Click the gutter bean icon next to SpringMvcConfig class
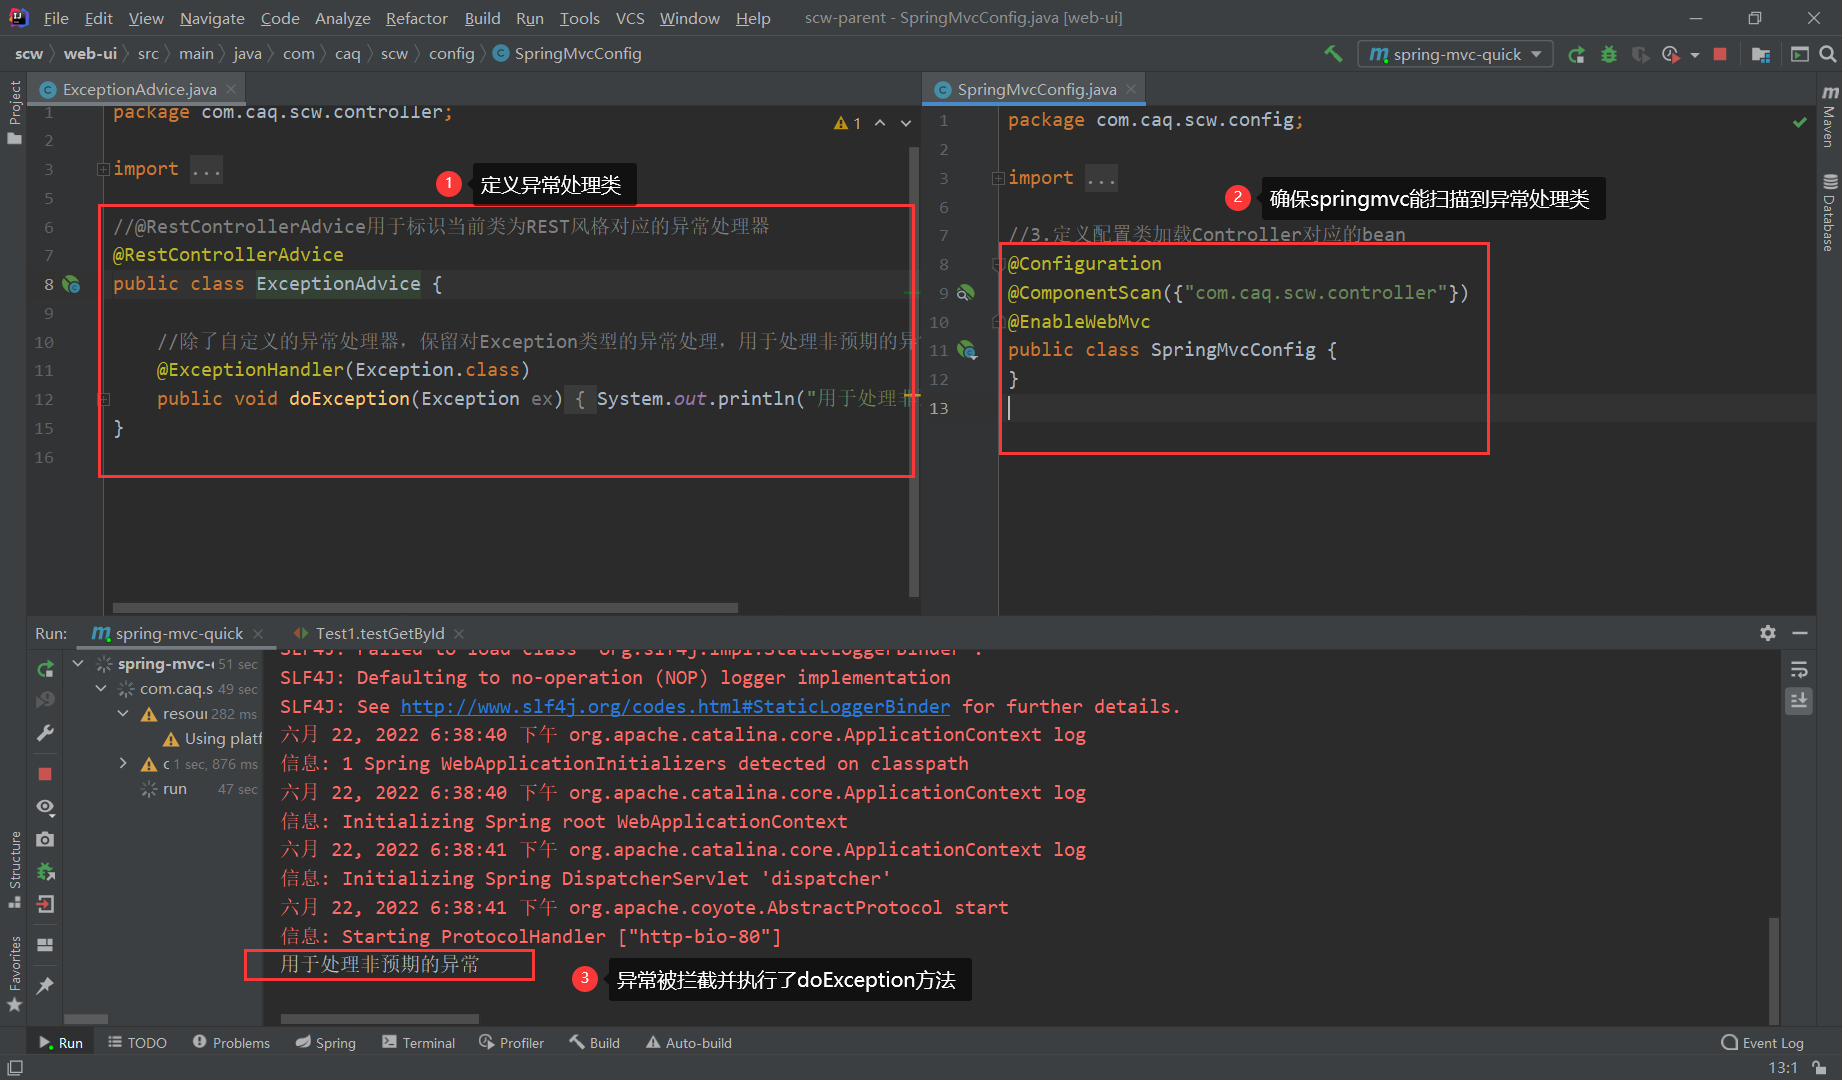Screen dimensions: 1842x1080 click(966, 350)
